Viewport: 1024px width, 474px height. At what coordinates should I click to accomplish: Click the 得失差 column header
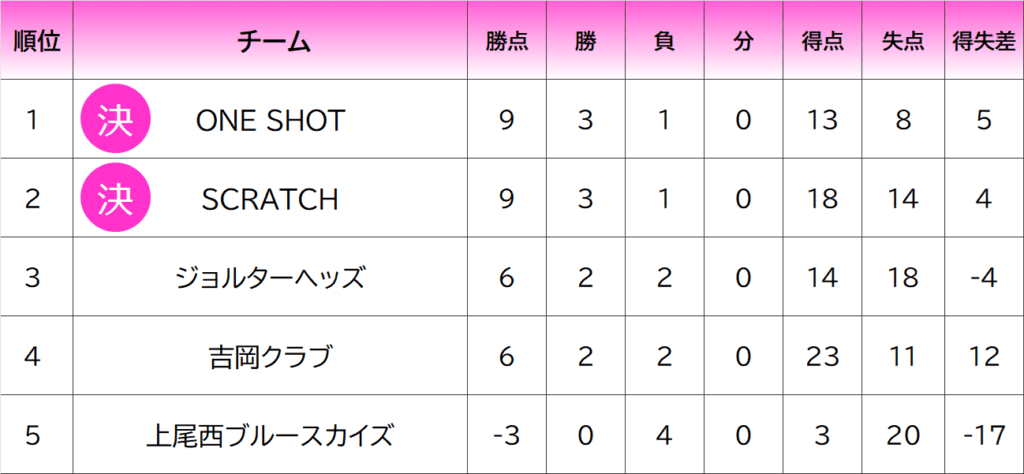pyautogui.click(x=984, y=40)
